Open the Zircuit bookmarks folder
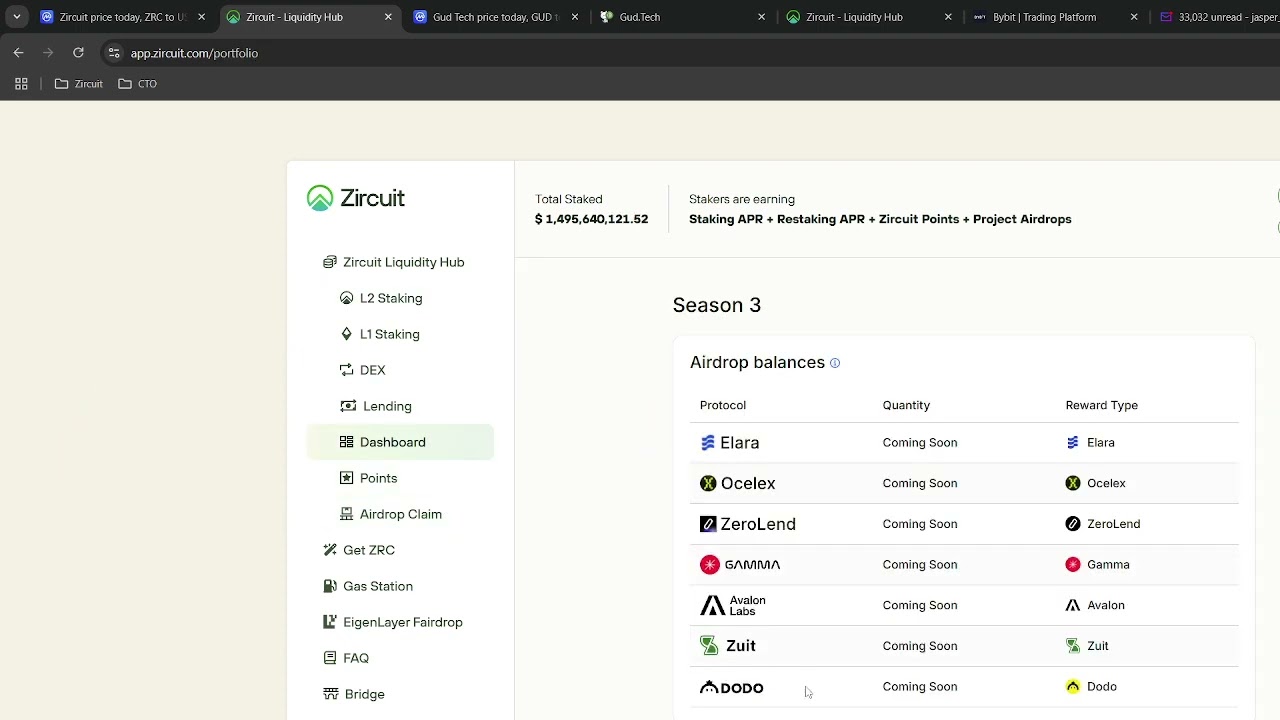Screen dimensions: 1280x720 (x=79, y=84)
